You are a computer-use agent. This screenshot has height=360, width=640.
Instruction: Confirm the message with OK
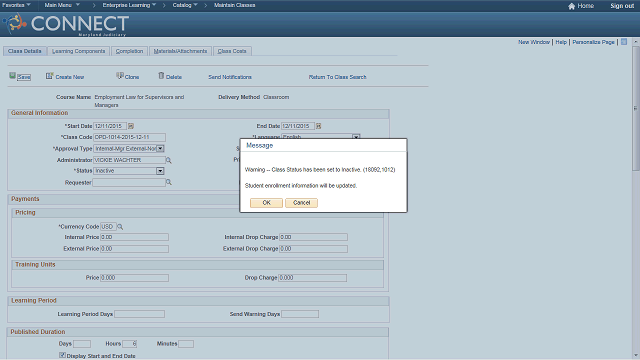tap(266, 203)
